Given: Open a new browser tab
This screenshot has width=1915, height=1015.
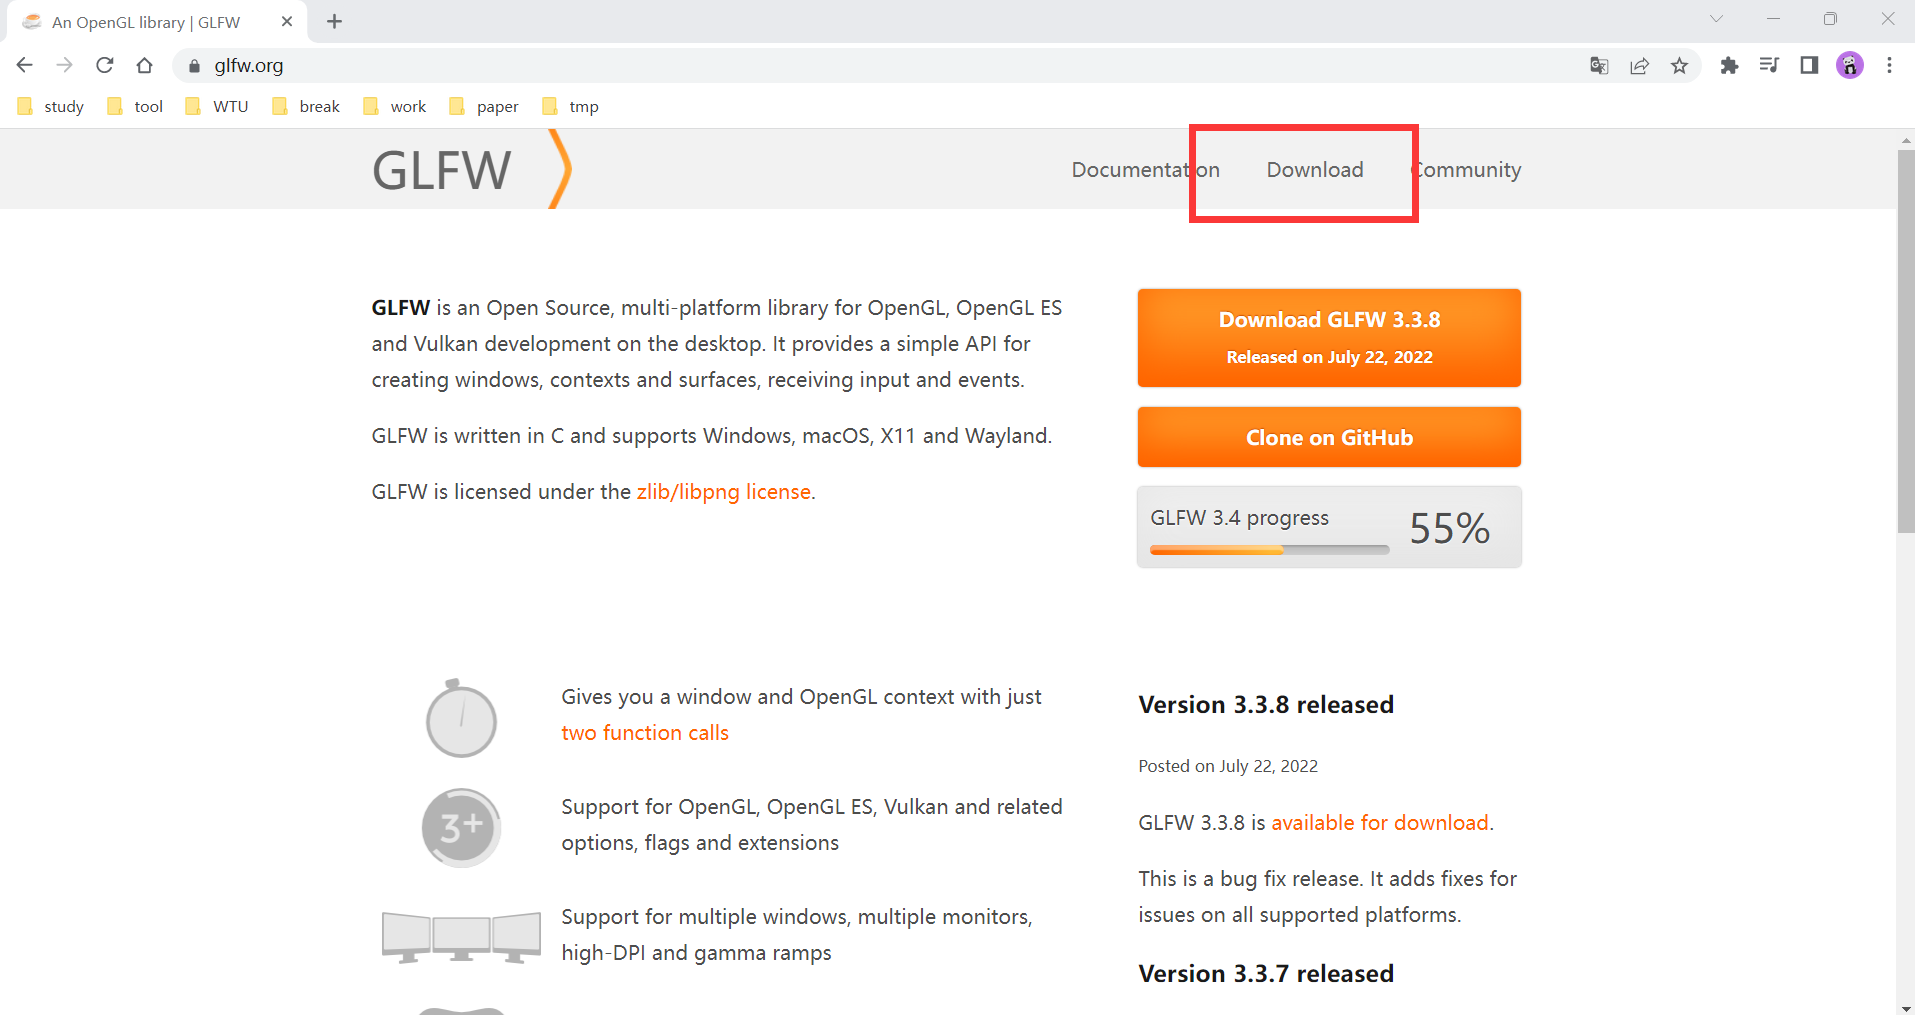Looking at the screenshot, I should 334,21.
